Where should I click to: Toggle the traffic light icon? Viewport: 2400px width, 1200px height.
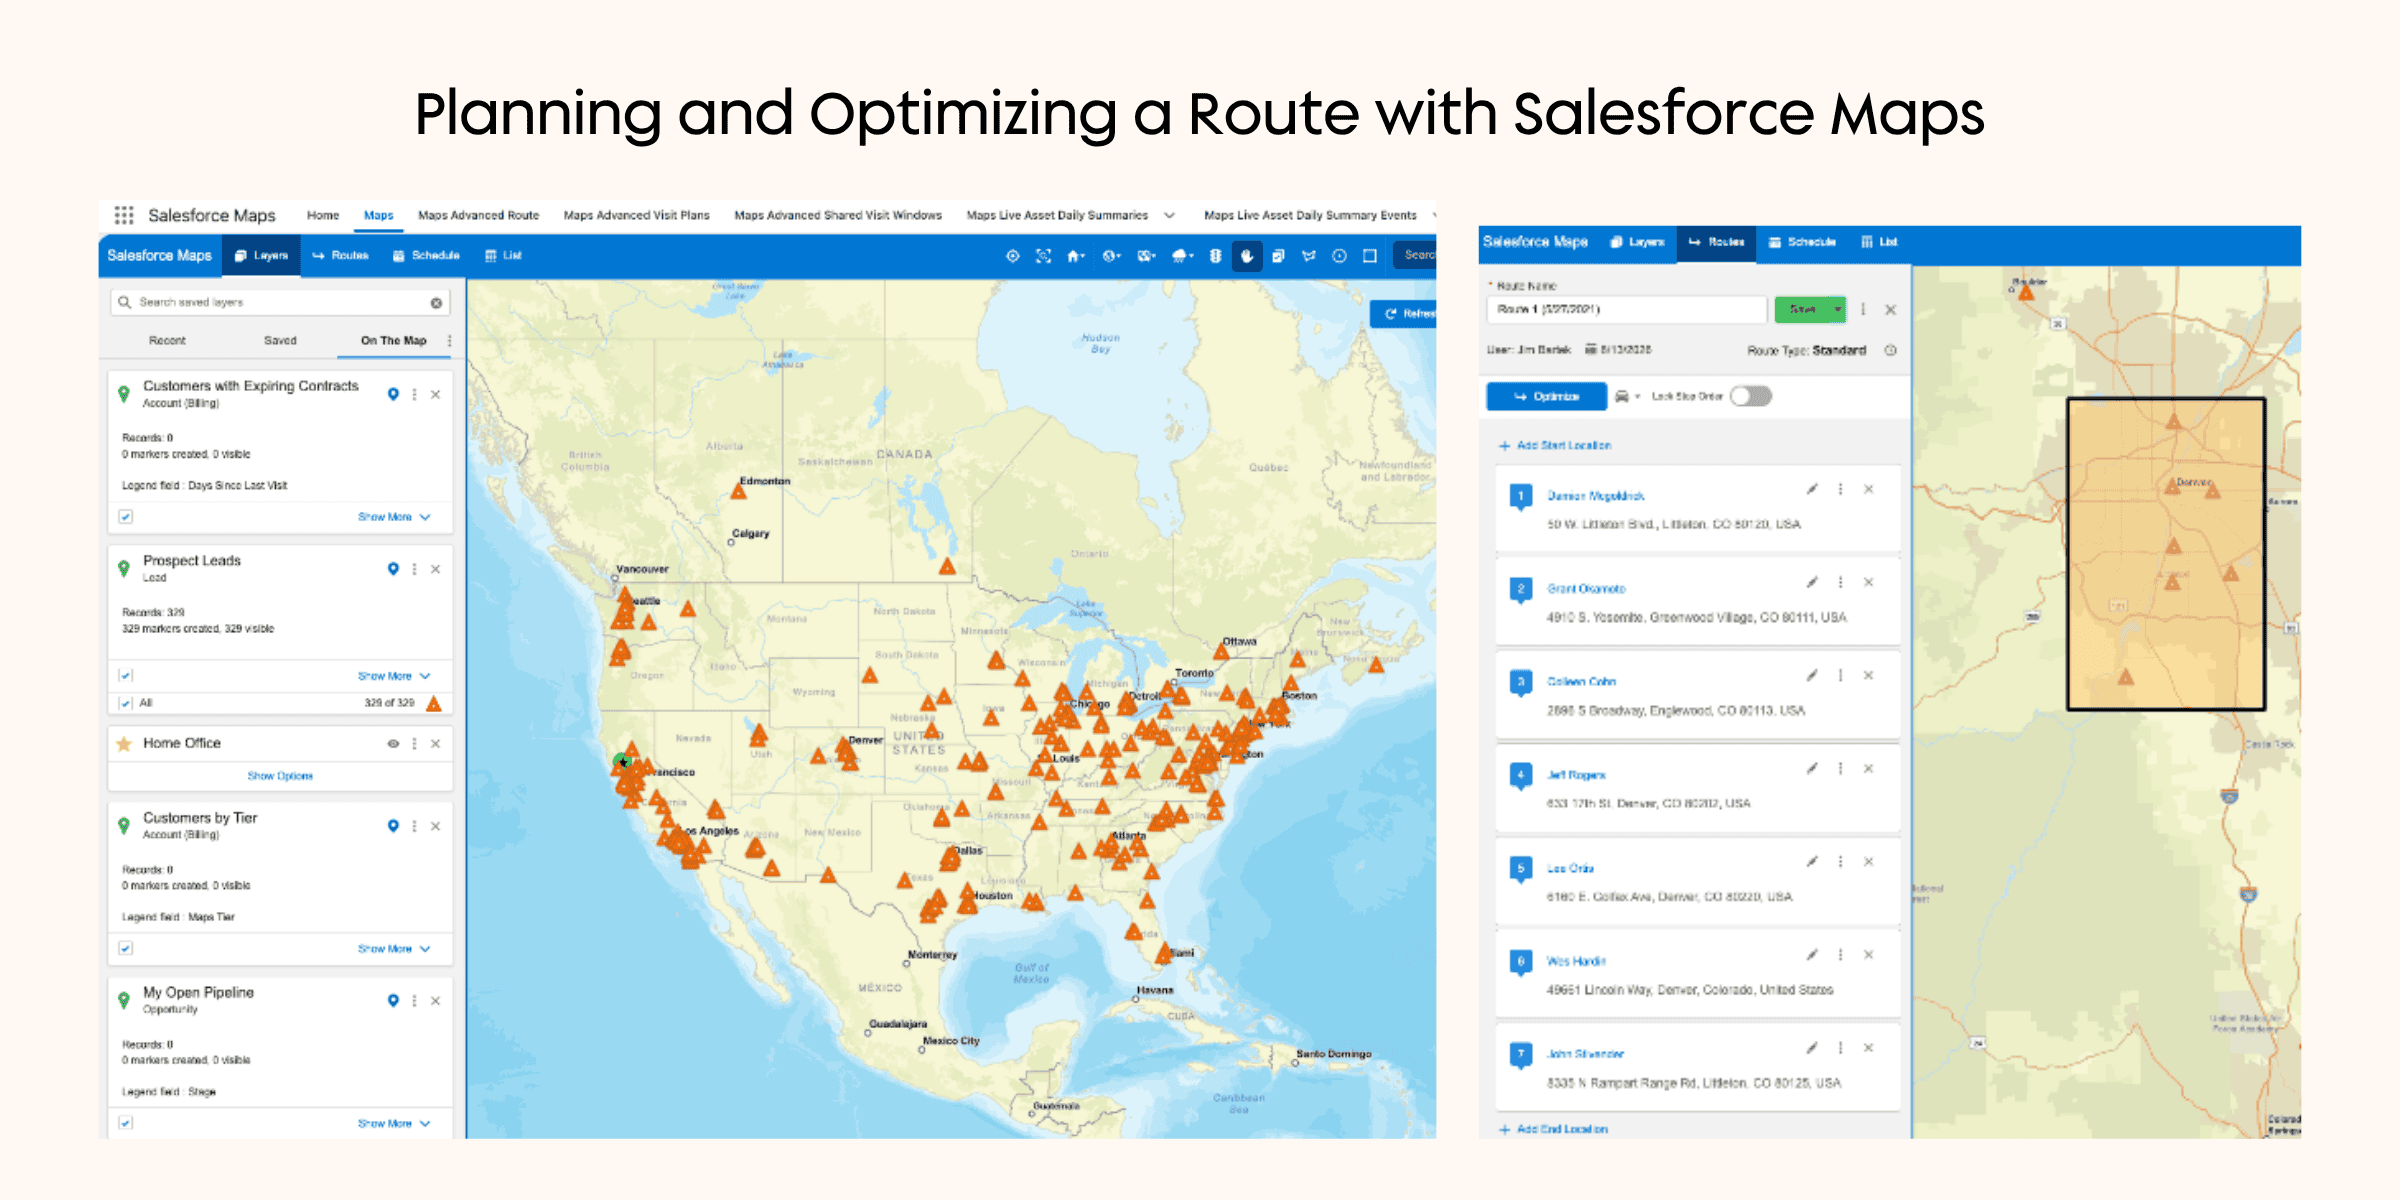[x=1215, y=256]
